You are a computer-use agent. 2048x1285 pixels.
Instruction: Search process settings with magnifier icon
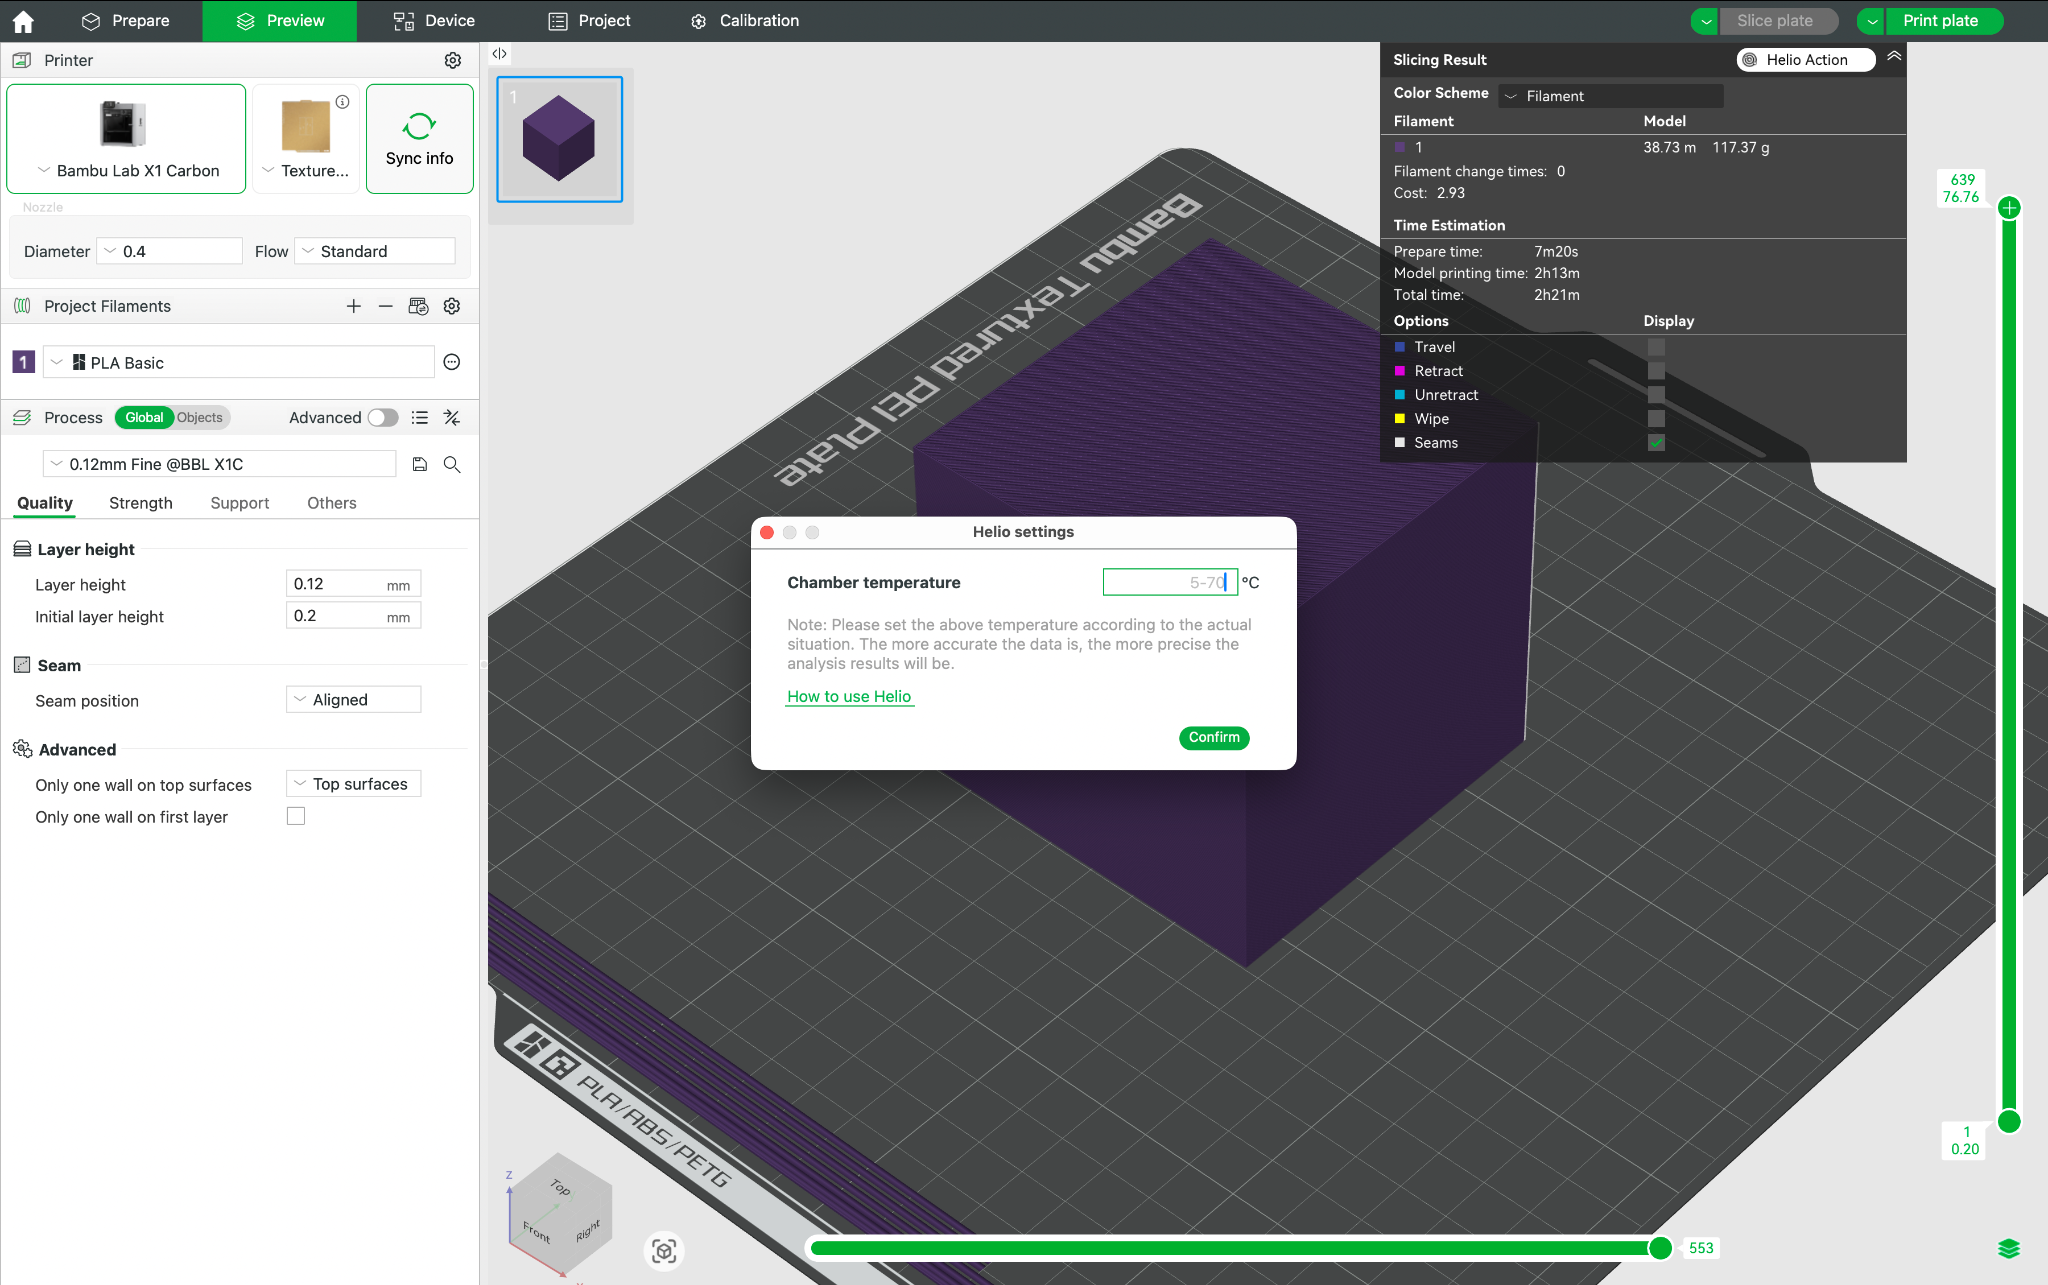click(452, 464)
